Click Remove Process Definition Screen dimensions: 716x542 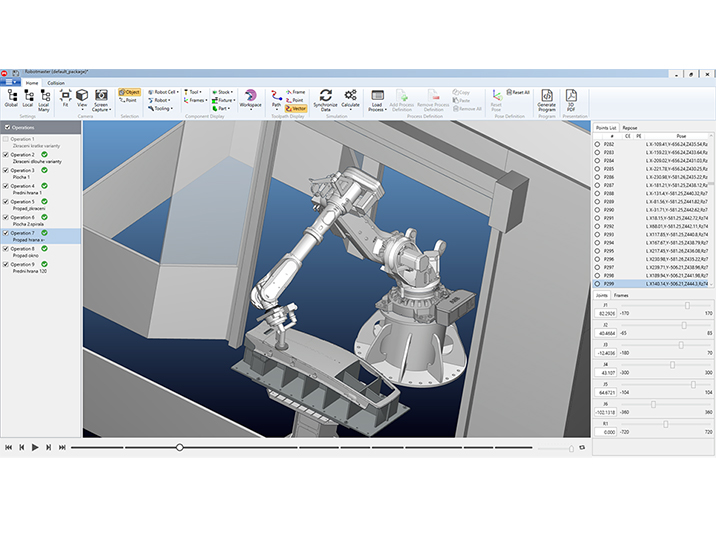coord(433,100)
